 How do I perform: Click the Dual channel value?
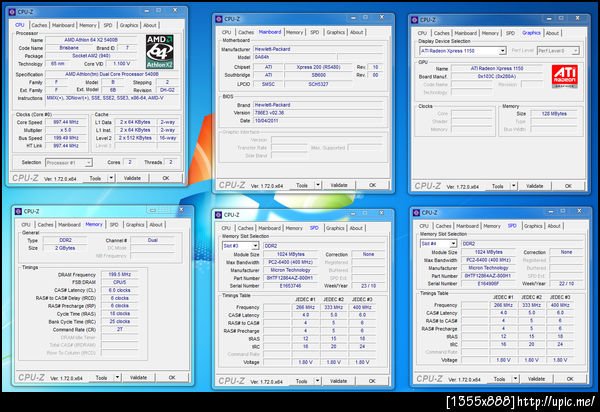point(153,240)
